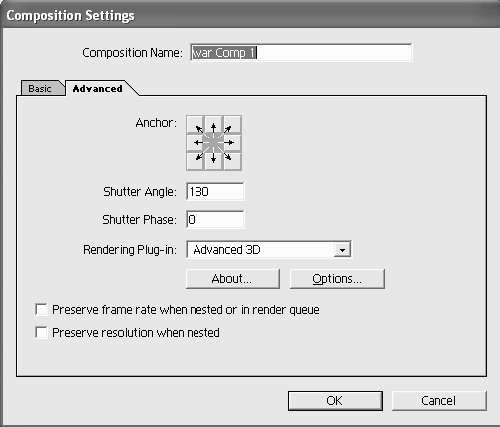The height and width of the screenshot is (427, 500).
Task: Set anchor to center square
Action: click(214, 143)
